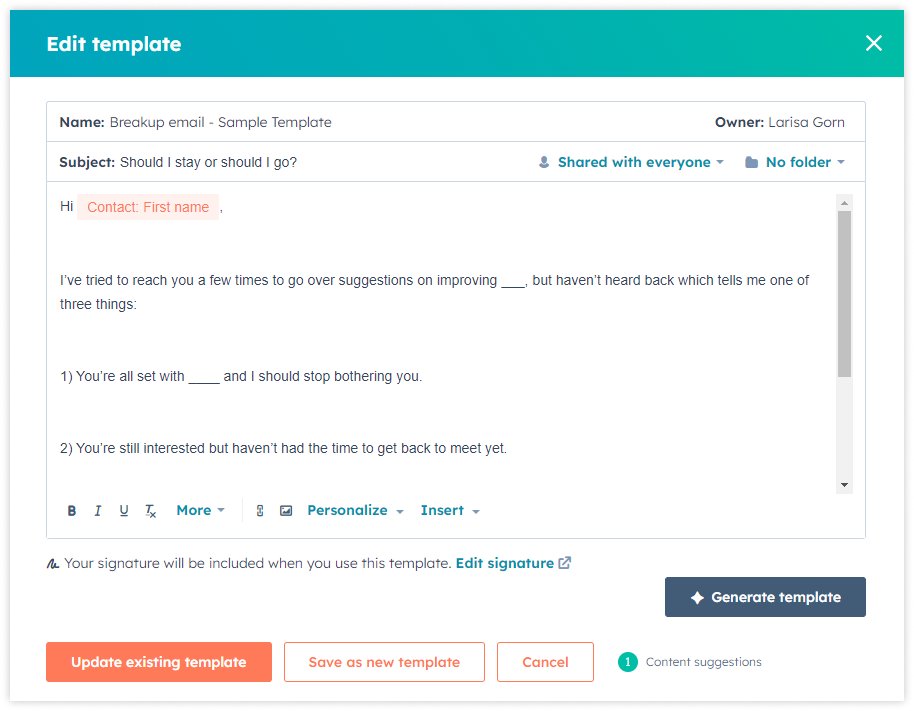Open the Edit signature link
Viewport: 914px width, 711px height.
[506, 563]
